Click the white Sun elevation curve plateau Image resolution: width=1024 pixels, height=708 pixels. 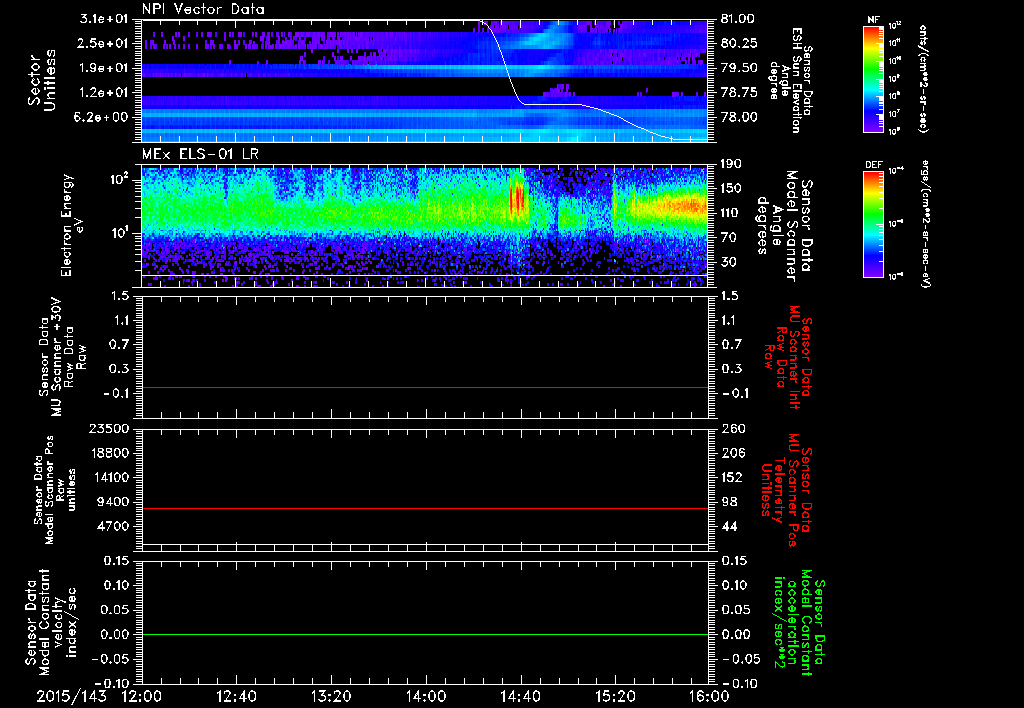point(552,104)
